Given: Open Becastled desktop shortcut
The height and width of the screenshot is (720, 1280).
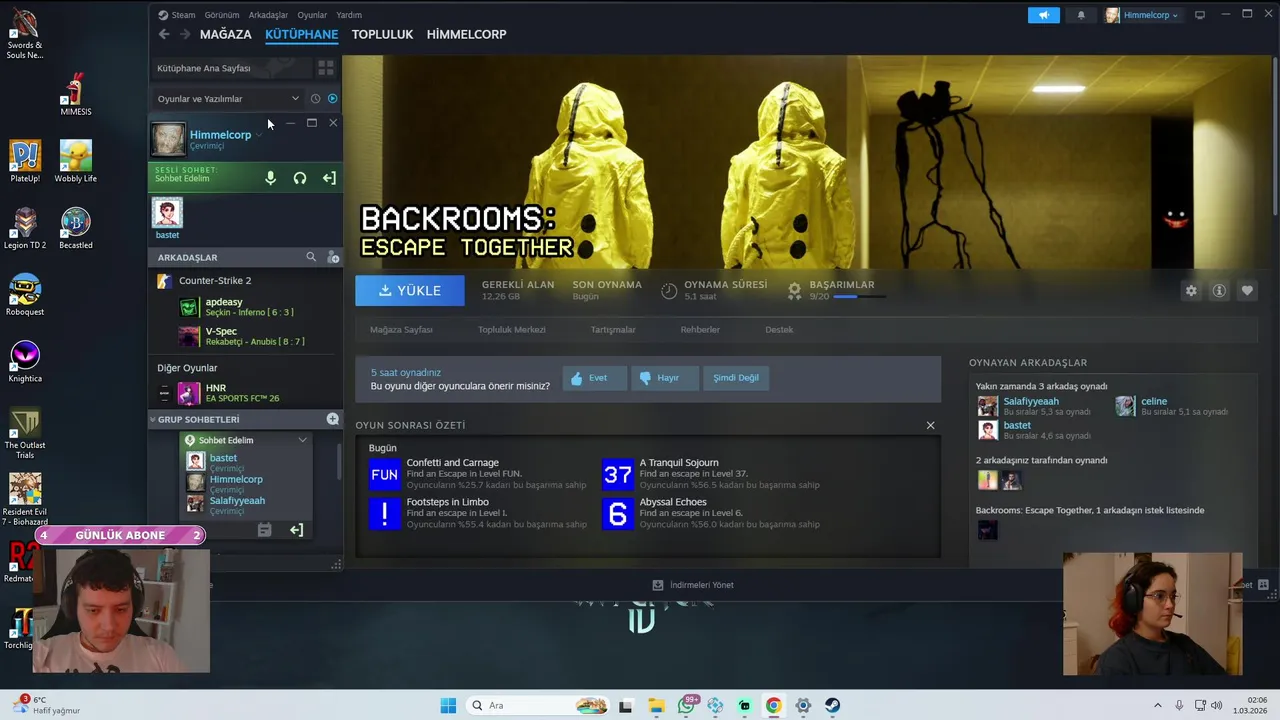Looking at the screenshot, I should [x=76, y=228].
